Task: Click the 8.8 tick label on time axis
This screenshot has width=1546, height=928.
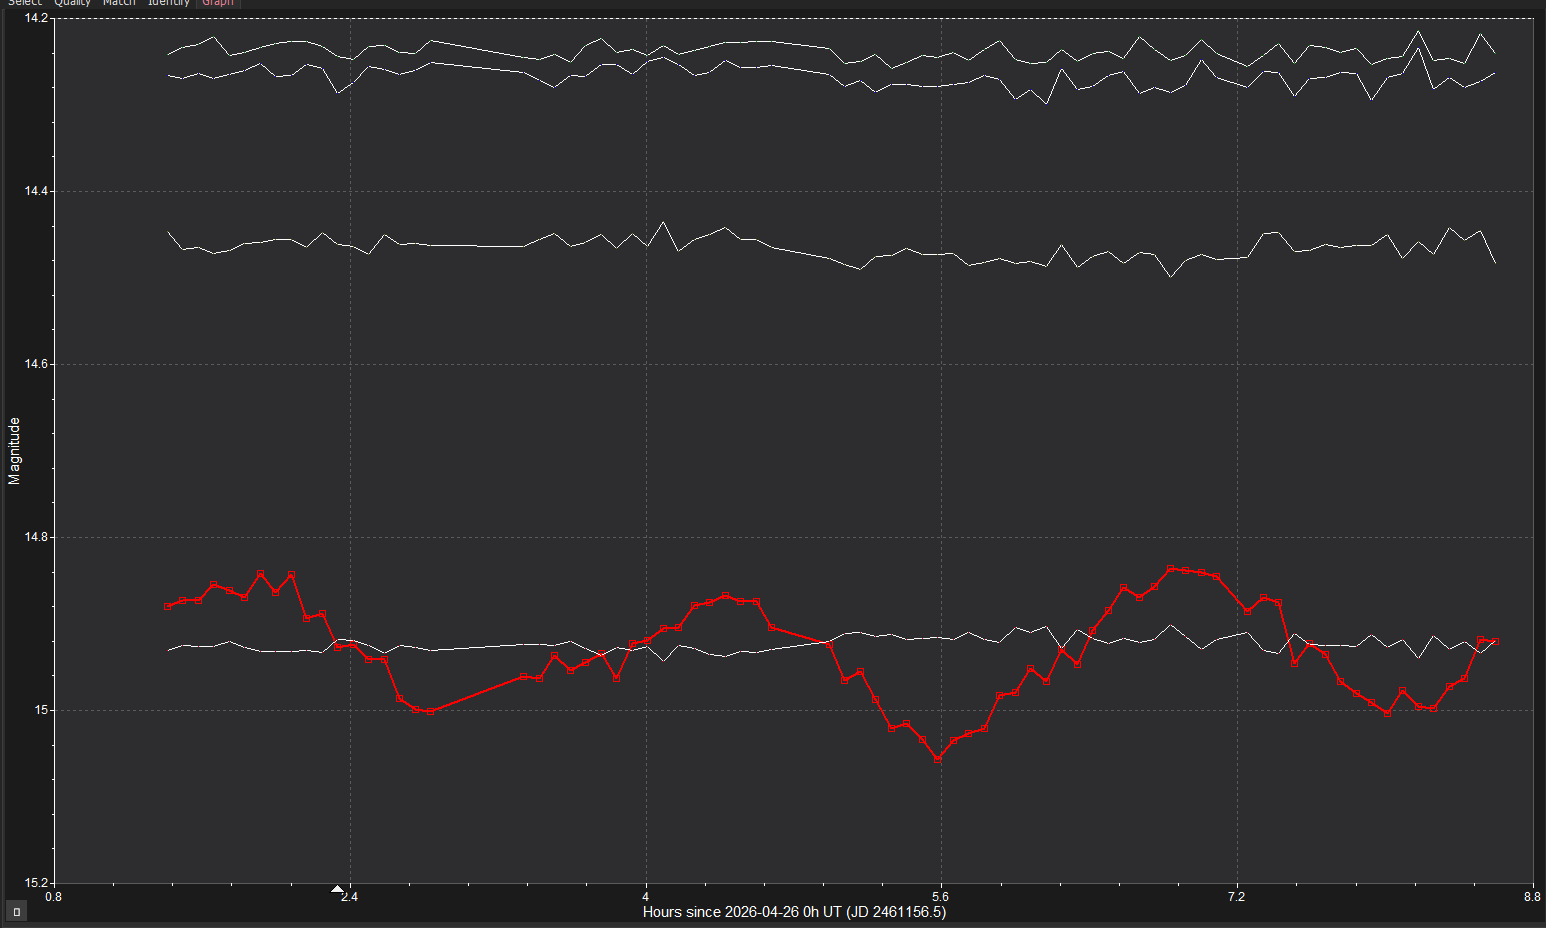Action: point(1532,897)
